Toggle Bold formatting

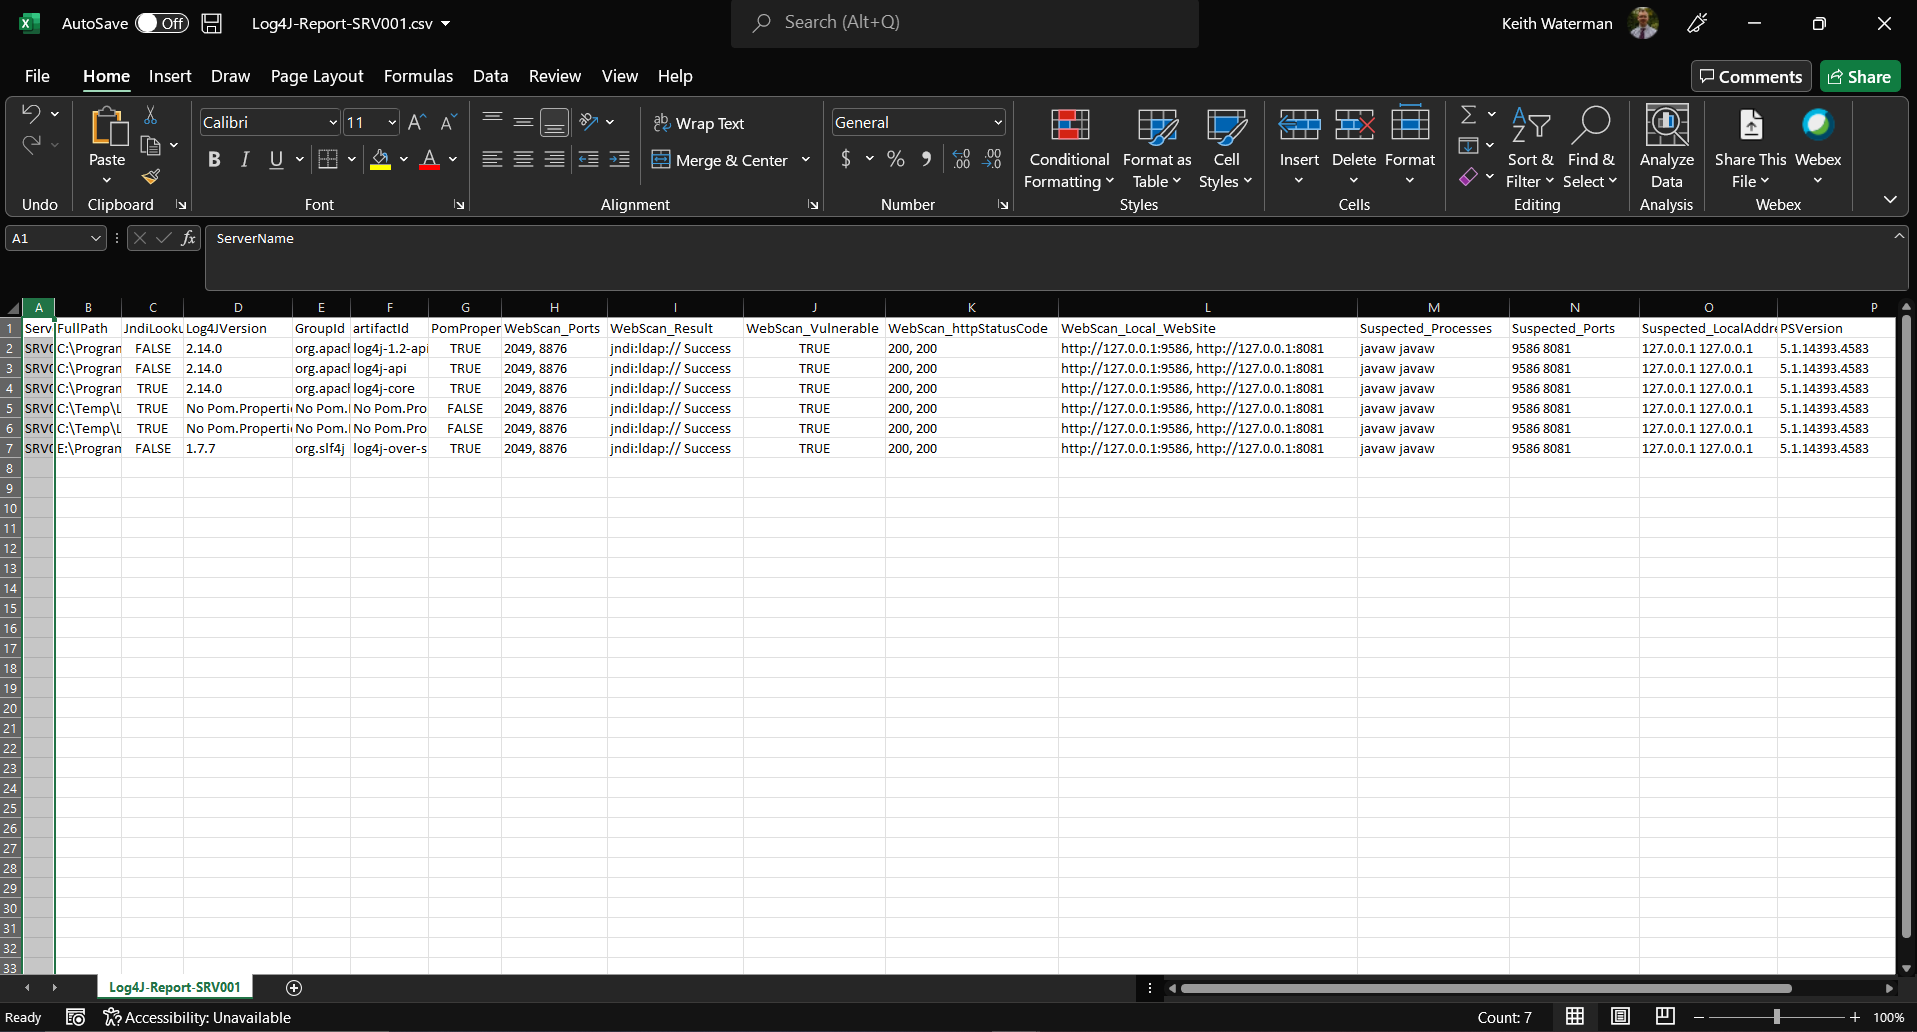click(214, 159)
